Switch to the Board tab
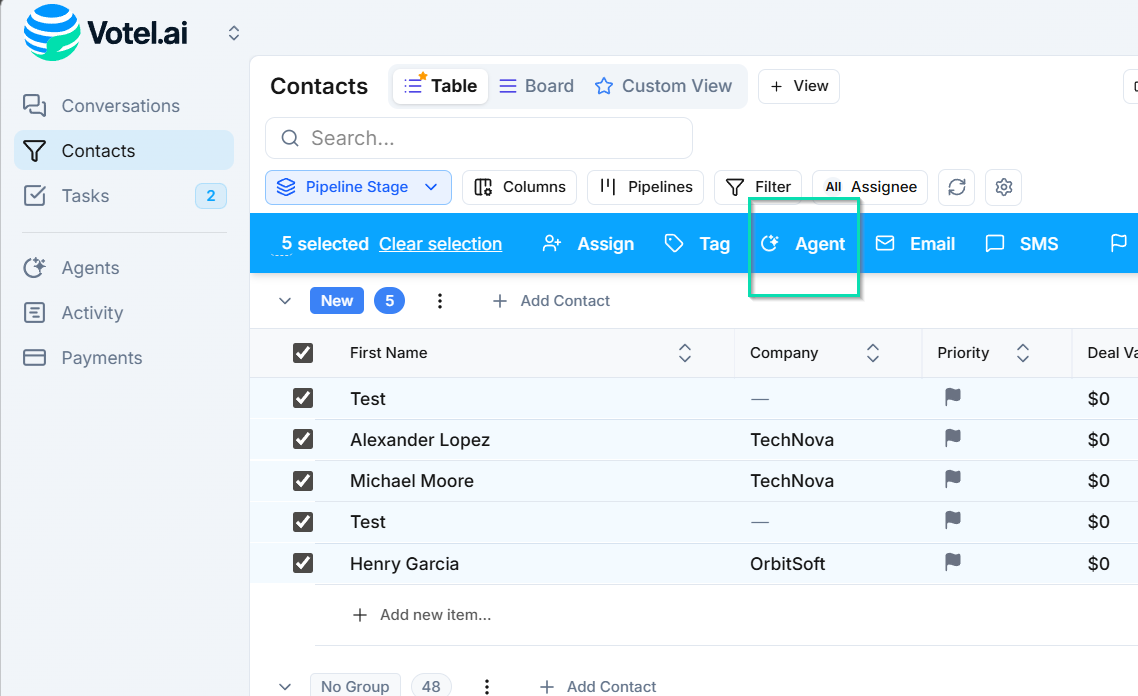The width and height of the screenshot is (1138, 696). (536, 86)
